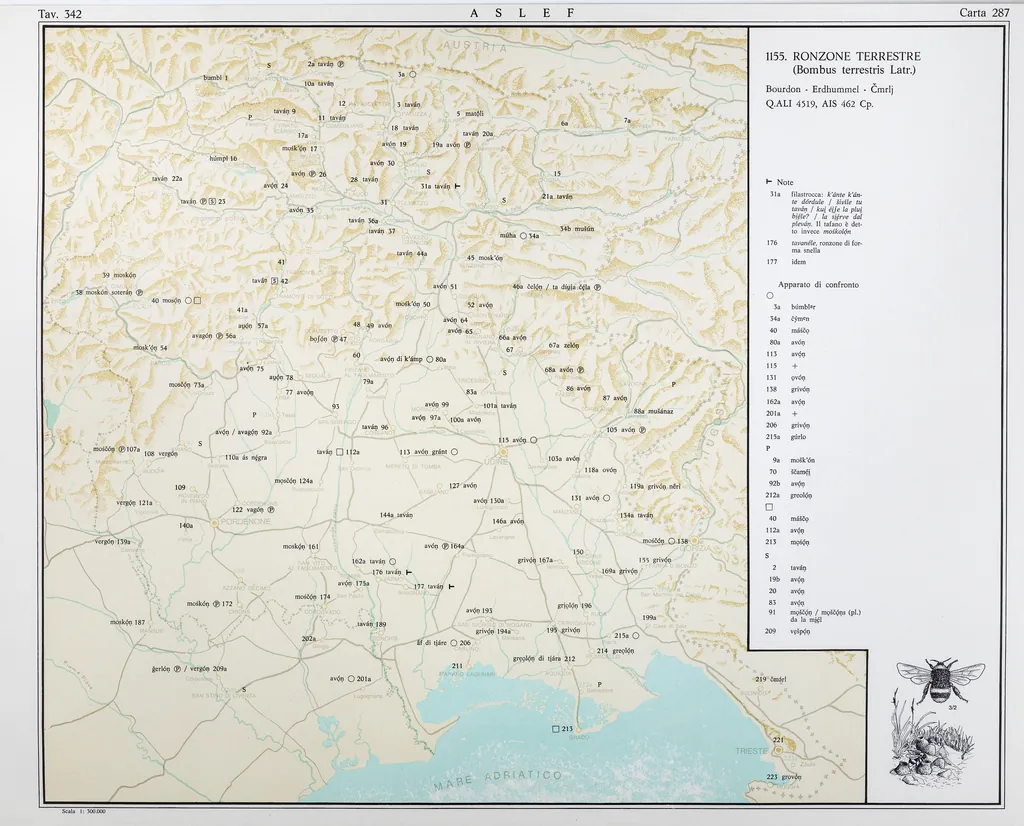Click the Tav. 342 label

59,13
